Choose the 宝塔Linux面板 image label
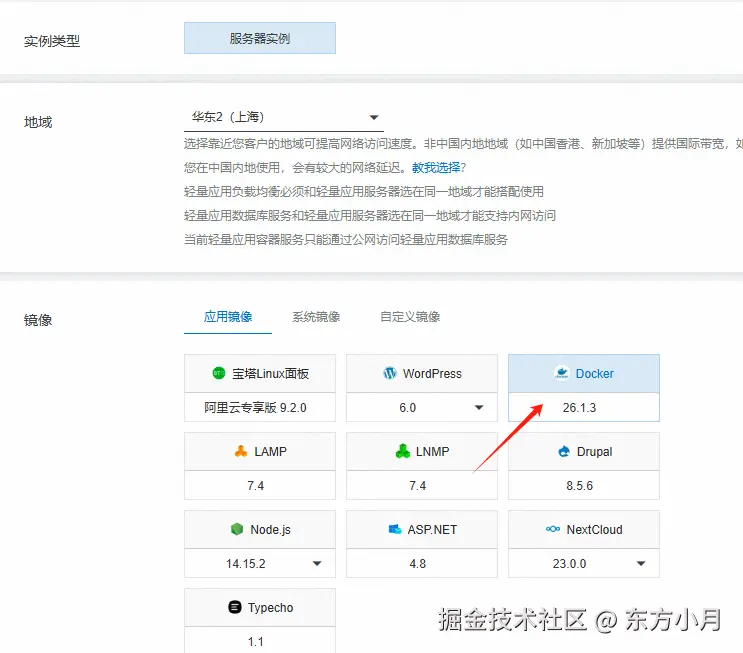743x653 pixels. (270, 373)
